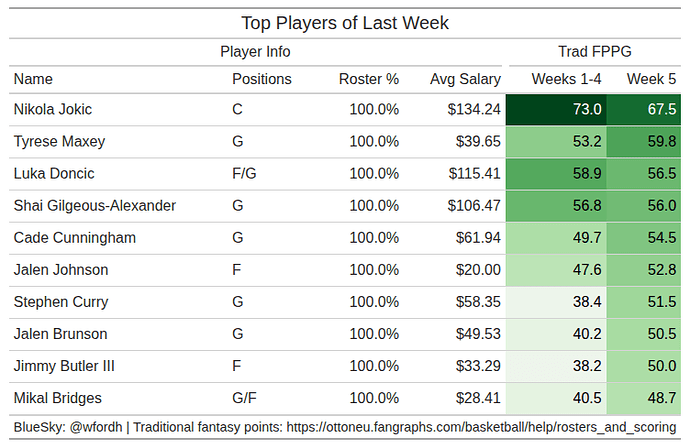The width and height of the screenshot is (690, 447).
Task: Click the Trad FPPG group header
Action: [595, 52]
